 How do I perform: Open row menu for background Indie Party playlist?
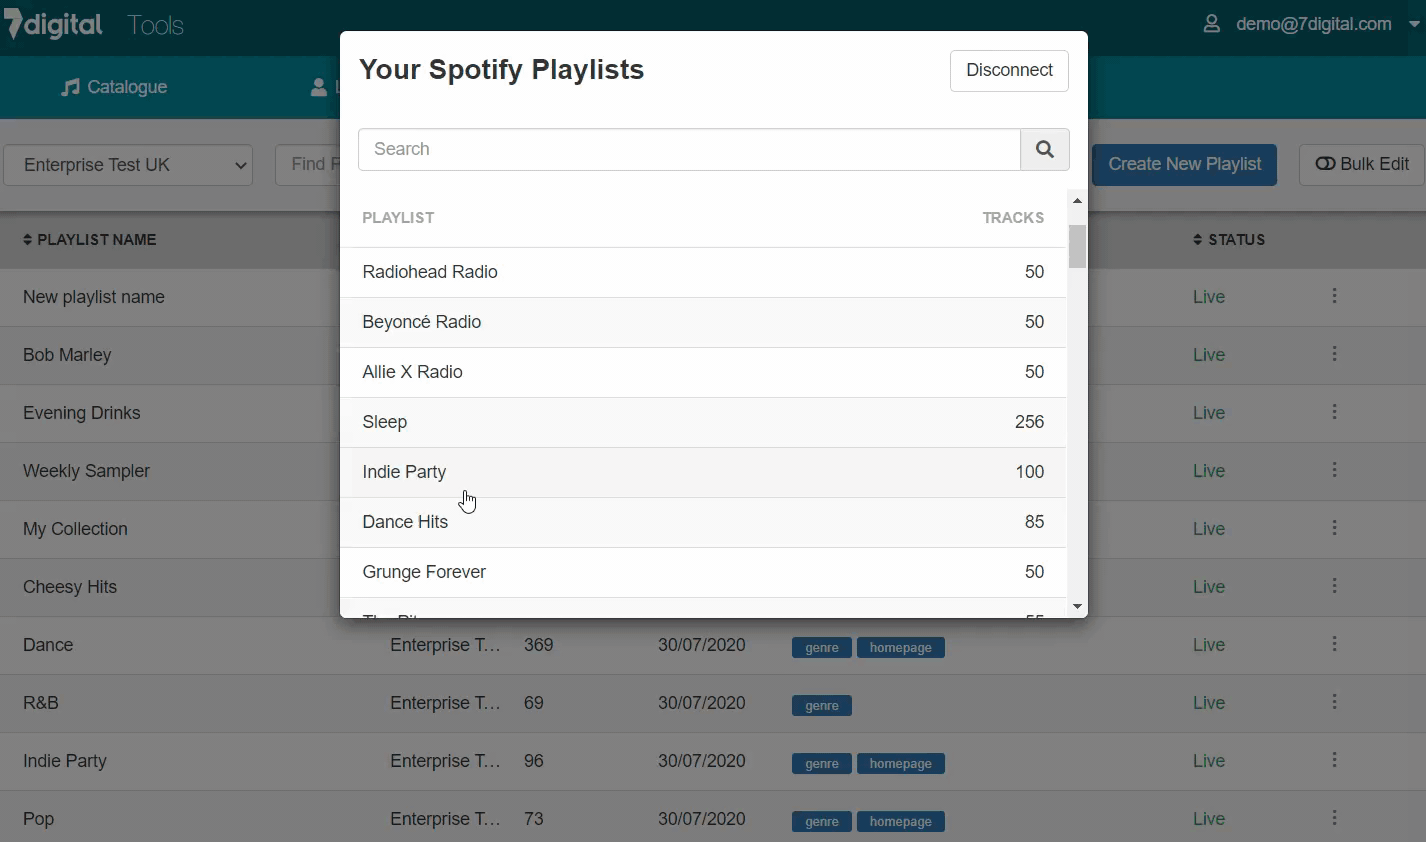pyautogui.click(x=1334, y=760)
